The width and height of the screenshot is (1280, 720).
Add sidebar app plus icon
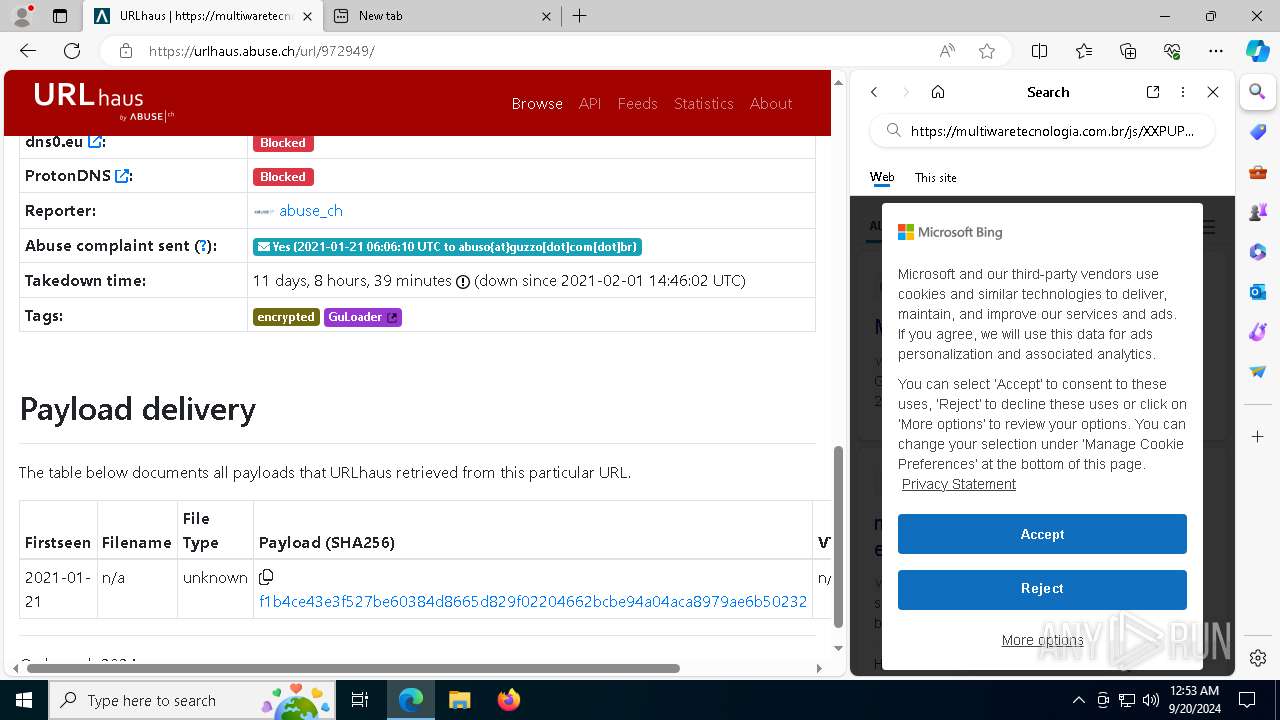pos(1258,437)
